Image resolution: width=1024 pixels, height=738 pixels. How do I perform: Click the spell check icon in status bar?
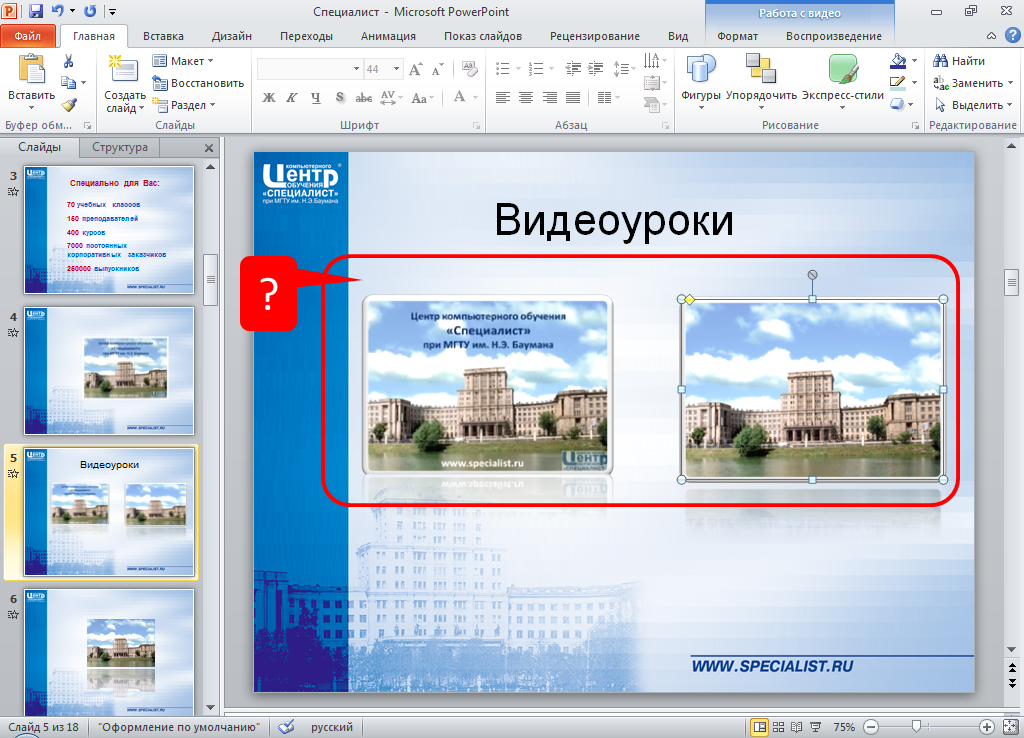click(x=286, y=727)
